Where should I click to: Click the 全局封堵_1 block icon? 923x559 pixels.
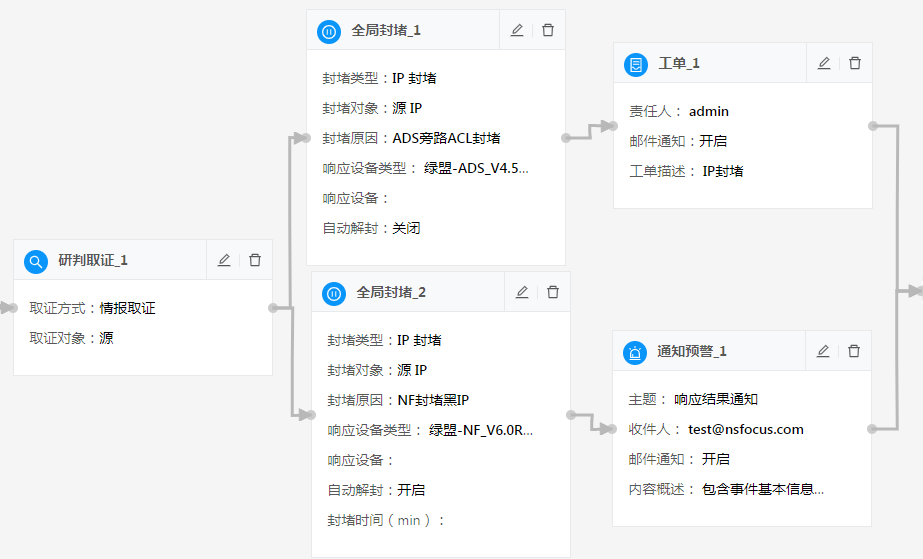pos(329,31)
